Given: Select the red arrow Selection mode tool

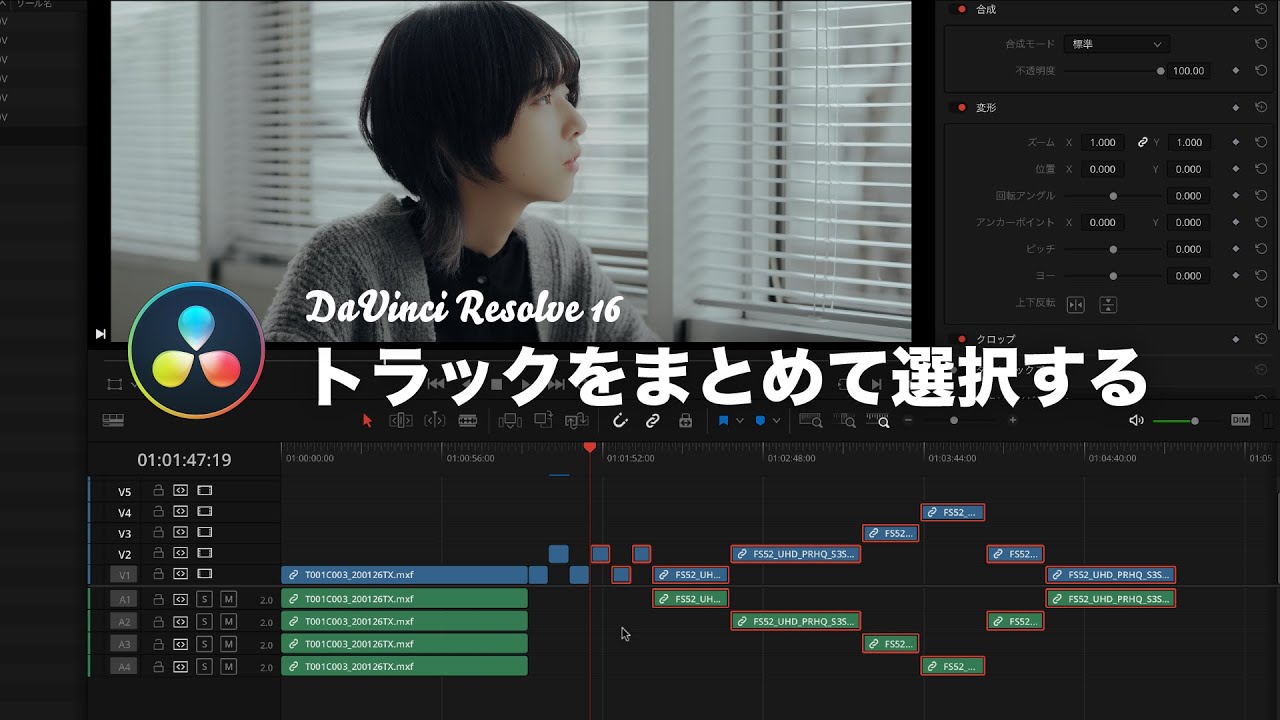Looking at the screenshot, I should click(367, 421).
